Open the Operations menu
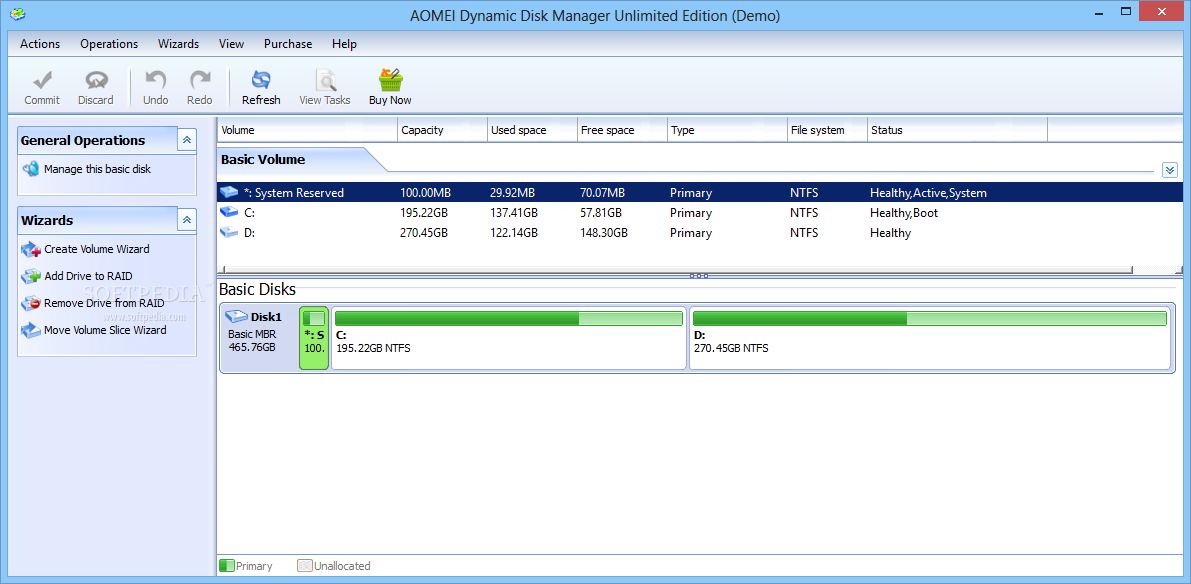 click(x=109, y=44)
